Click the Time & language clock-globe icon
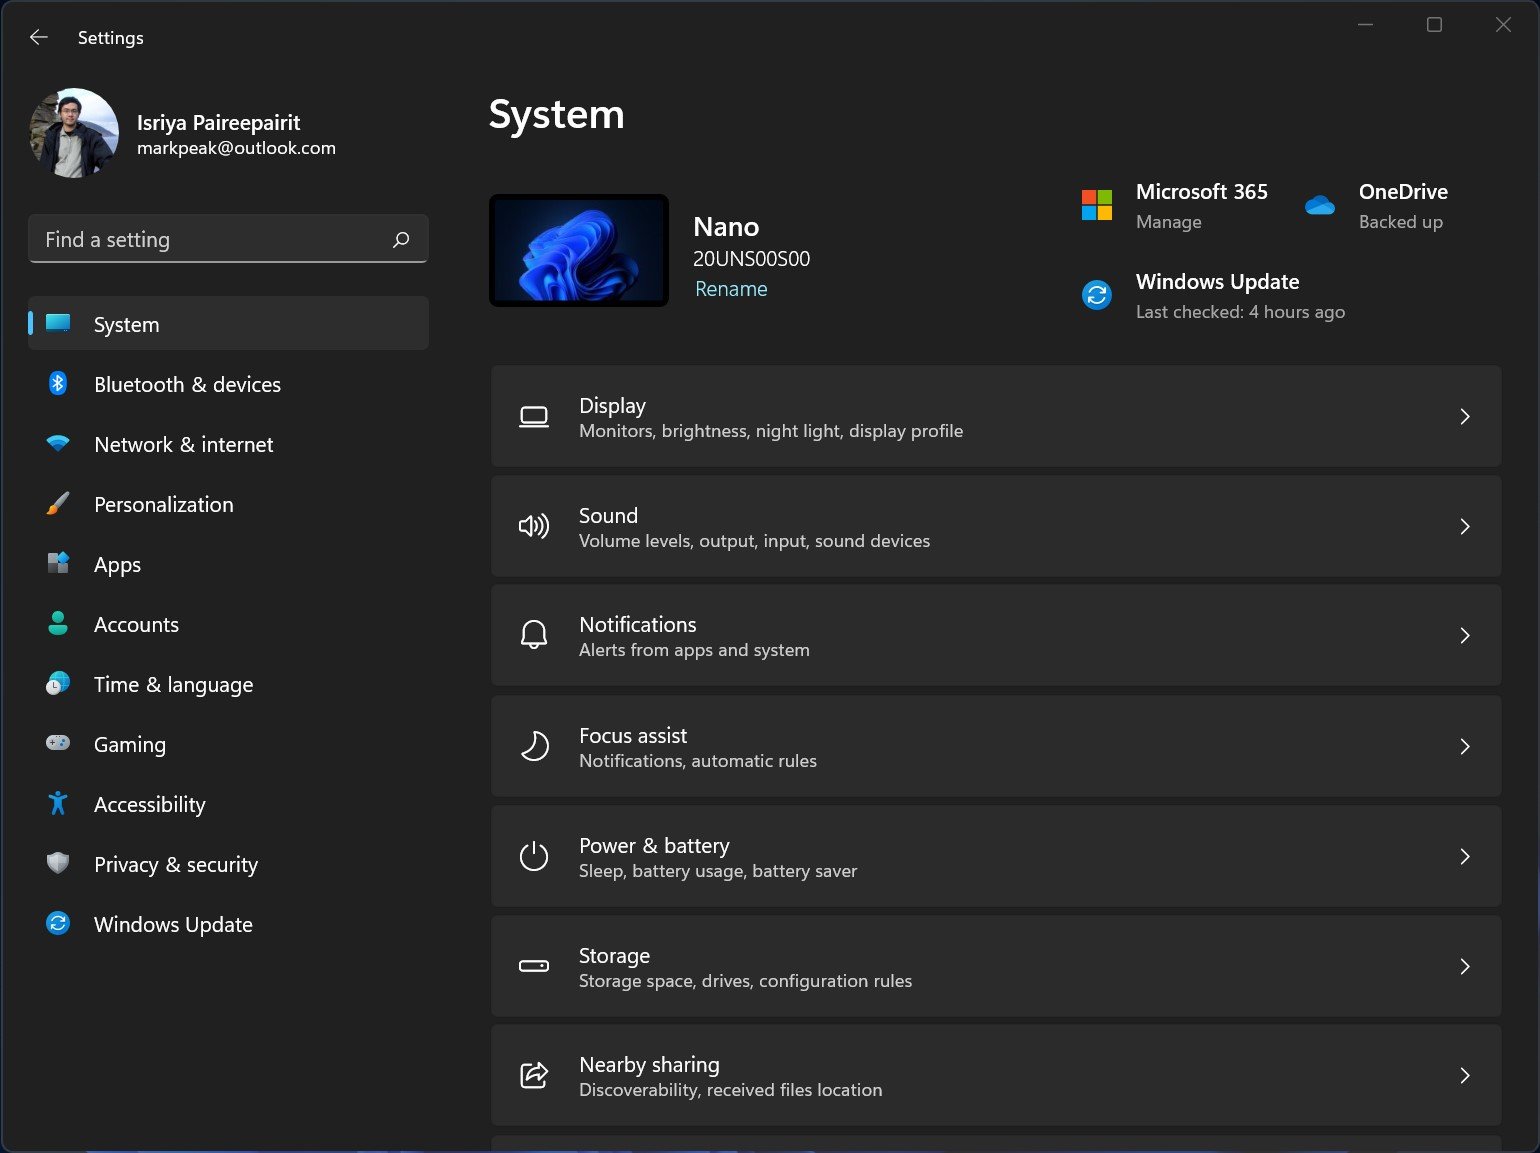Viewport: 1540px width, 1153px height. pyautogui.click(x=58, y=683)
